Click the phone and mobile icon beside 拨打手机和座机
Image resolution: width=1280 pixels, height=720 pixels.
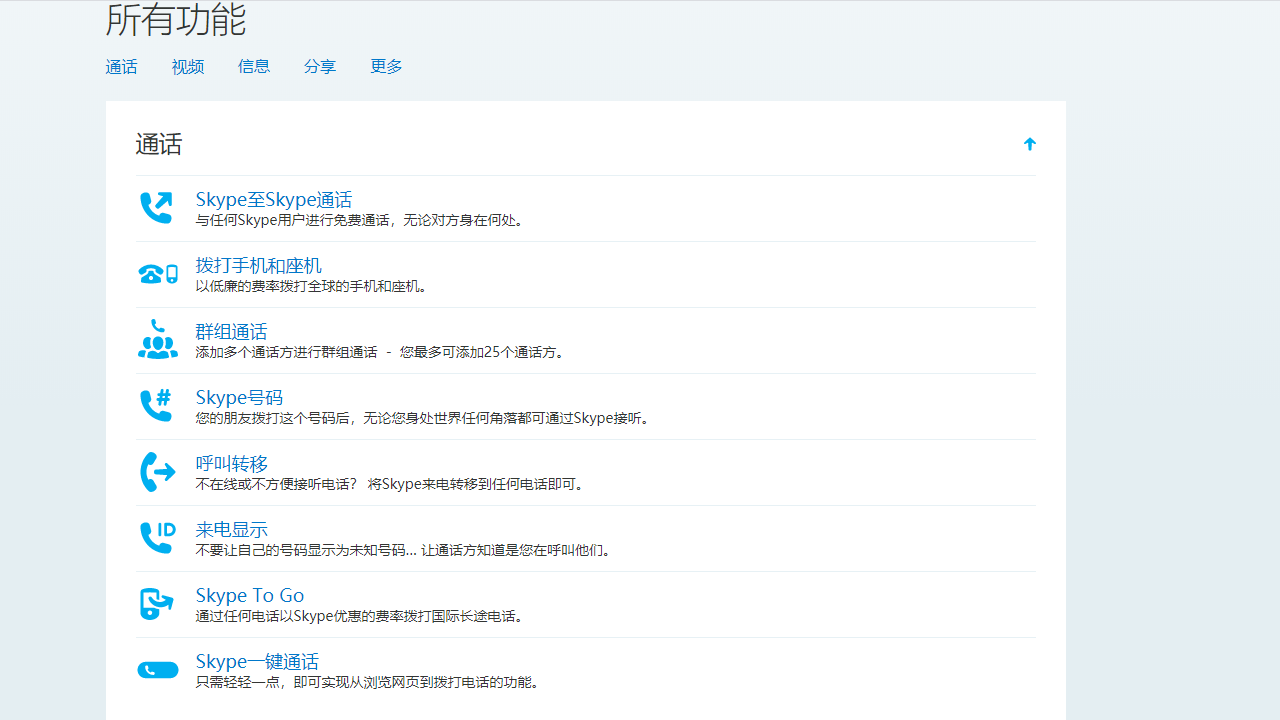pos(157,272)
